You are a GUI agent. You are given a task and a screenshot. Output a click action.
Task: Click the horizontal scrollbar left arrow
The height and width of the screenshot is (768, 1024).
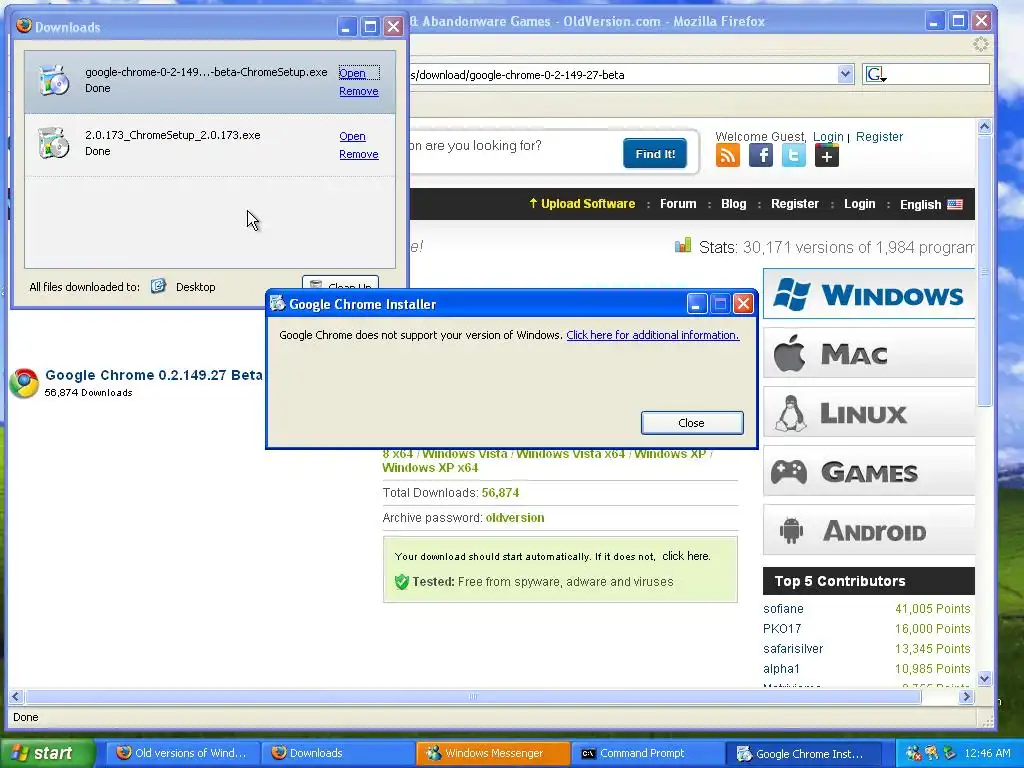(x=16, y=697)
